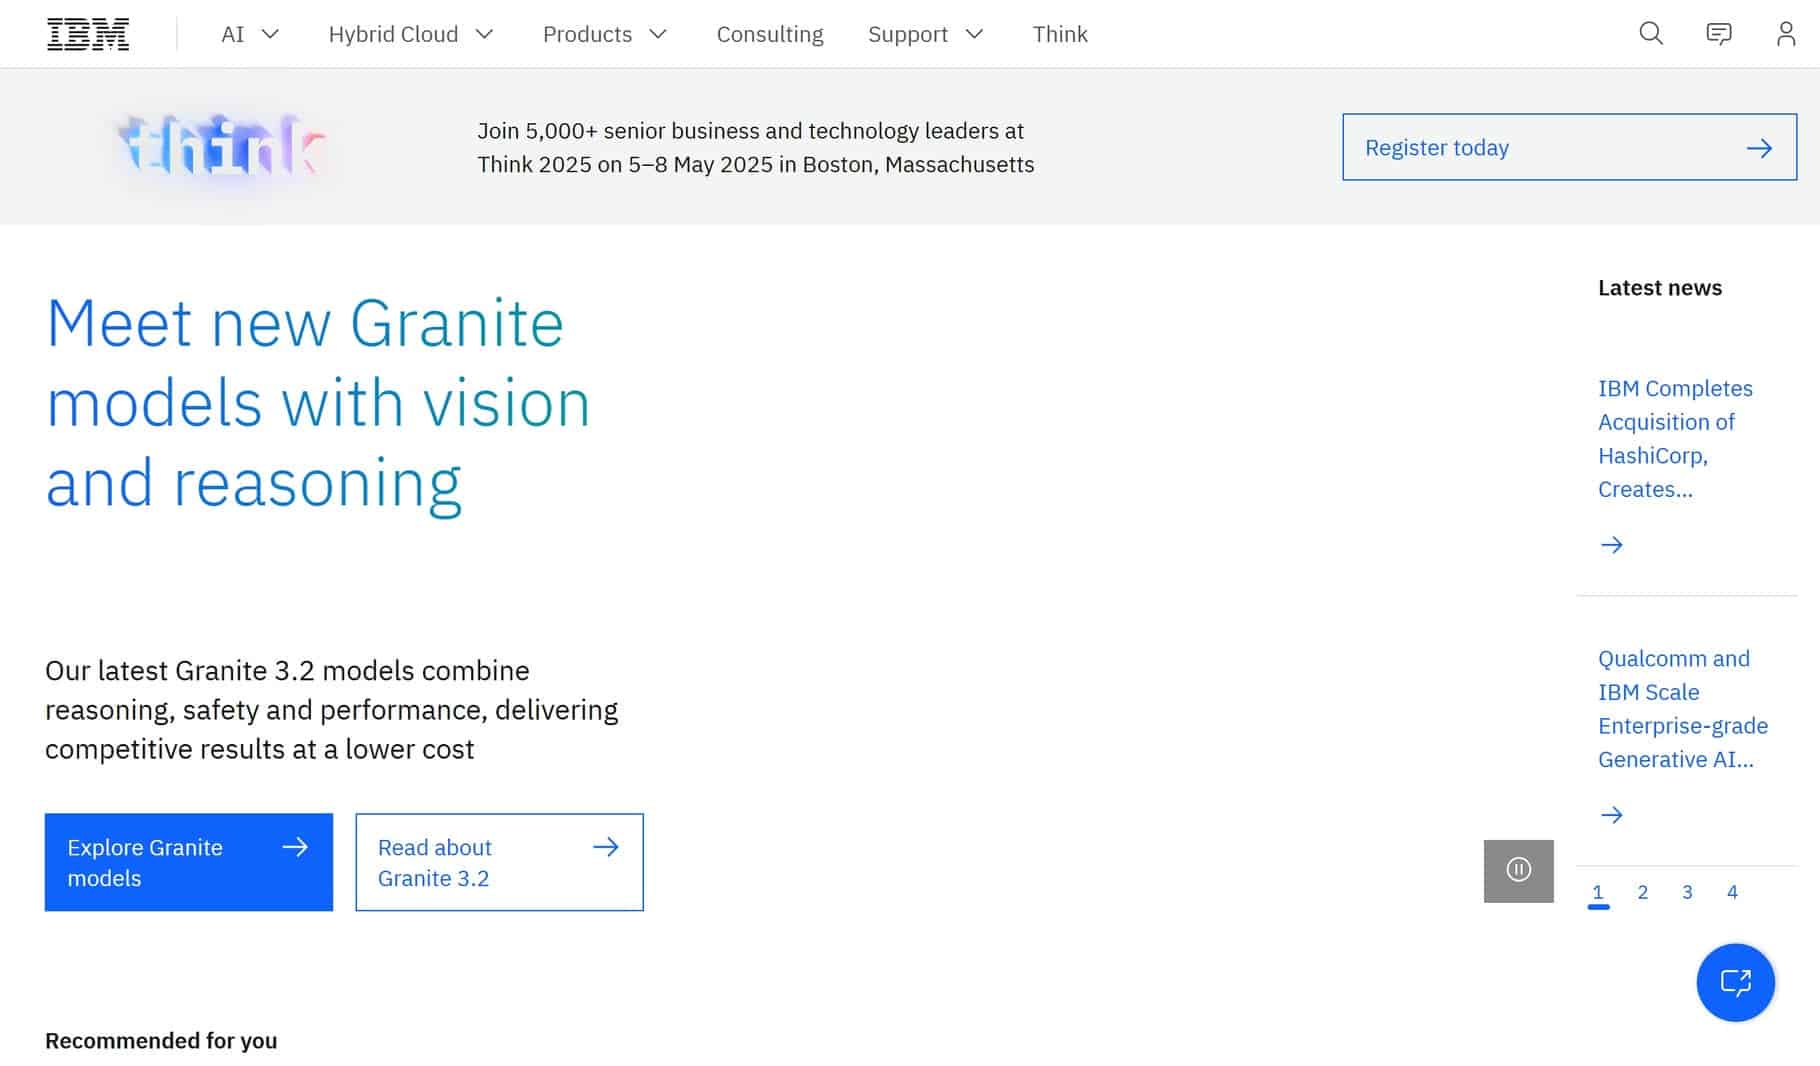Click Read about Granite 3.2 button
The height and width of the screenshot is (1066, 1820).
(499, 862)
